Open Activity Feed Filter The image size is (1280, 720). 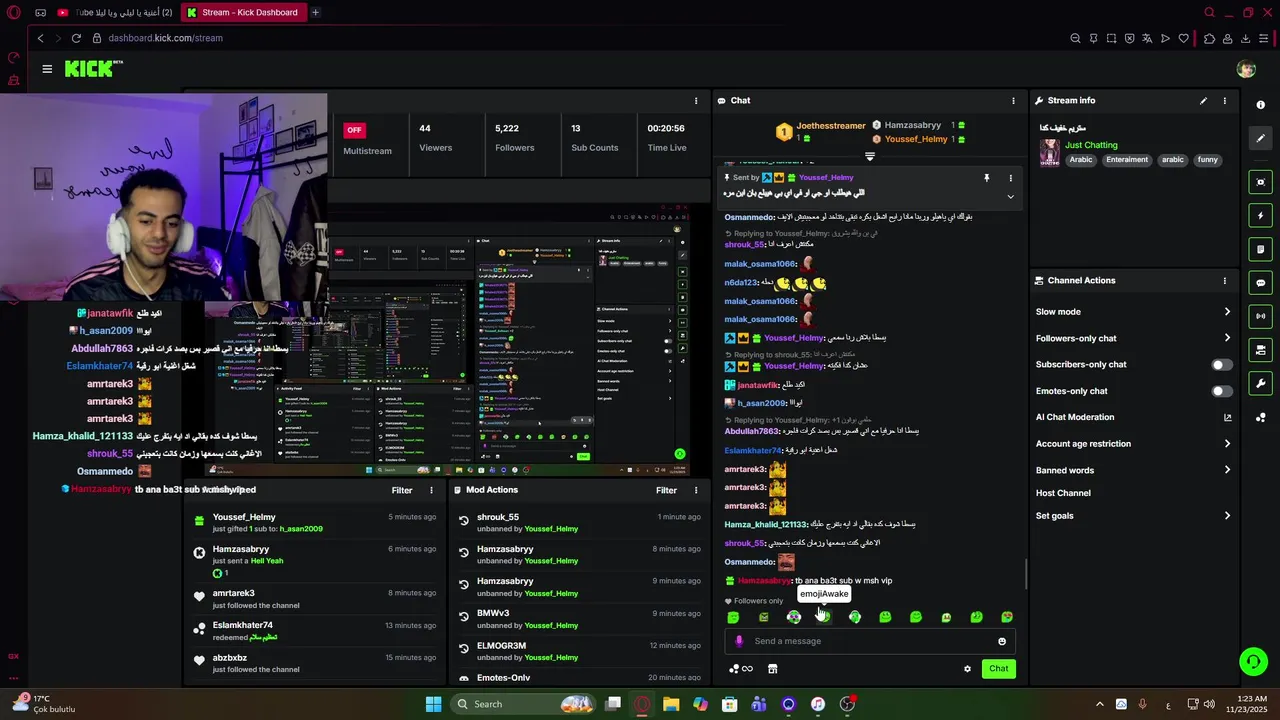[402, 490]
